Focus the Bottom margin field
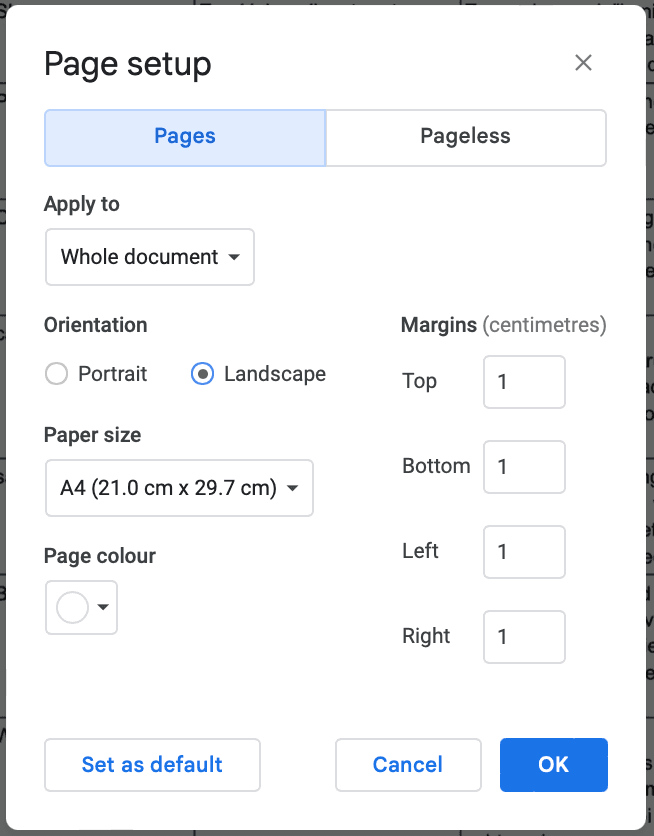Viewport: 654px width, 836px height. pyautogui.click(x=524, y=467)
